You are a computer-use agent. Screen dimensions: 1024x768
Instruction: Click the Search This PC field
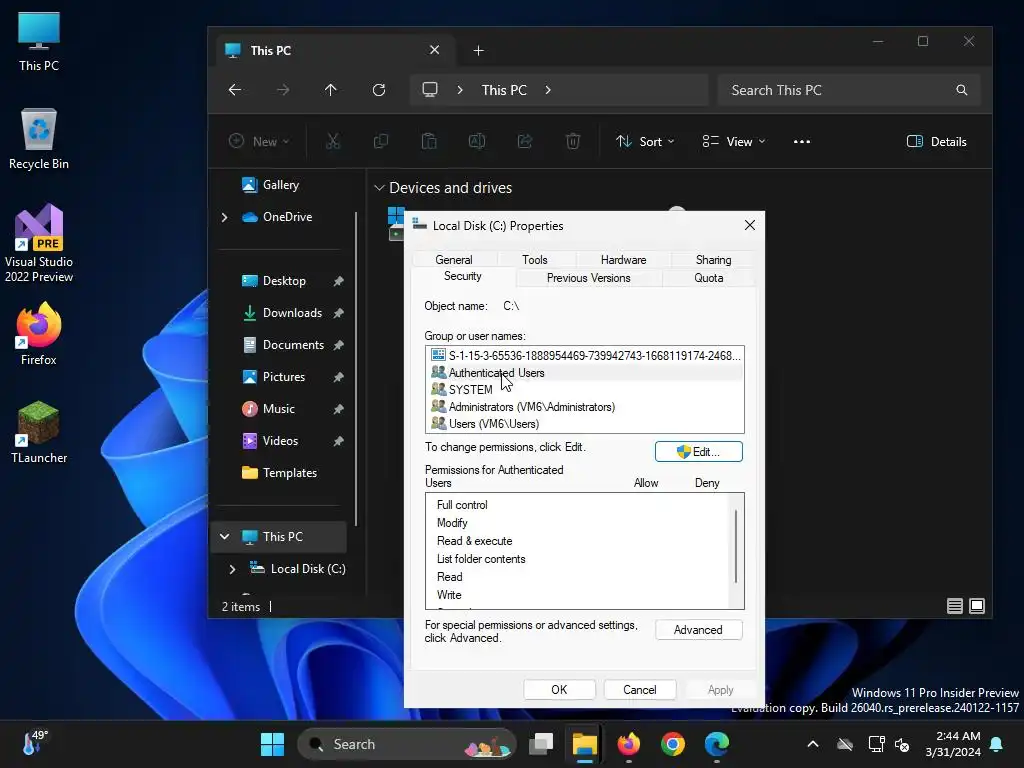point(848,90)
